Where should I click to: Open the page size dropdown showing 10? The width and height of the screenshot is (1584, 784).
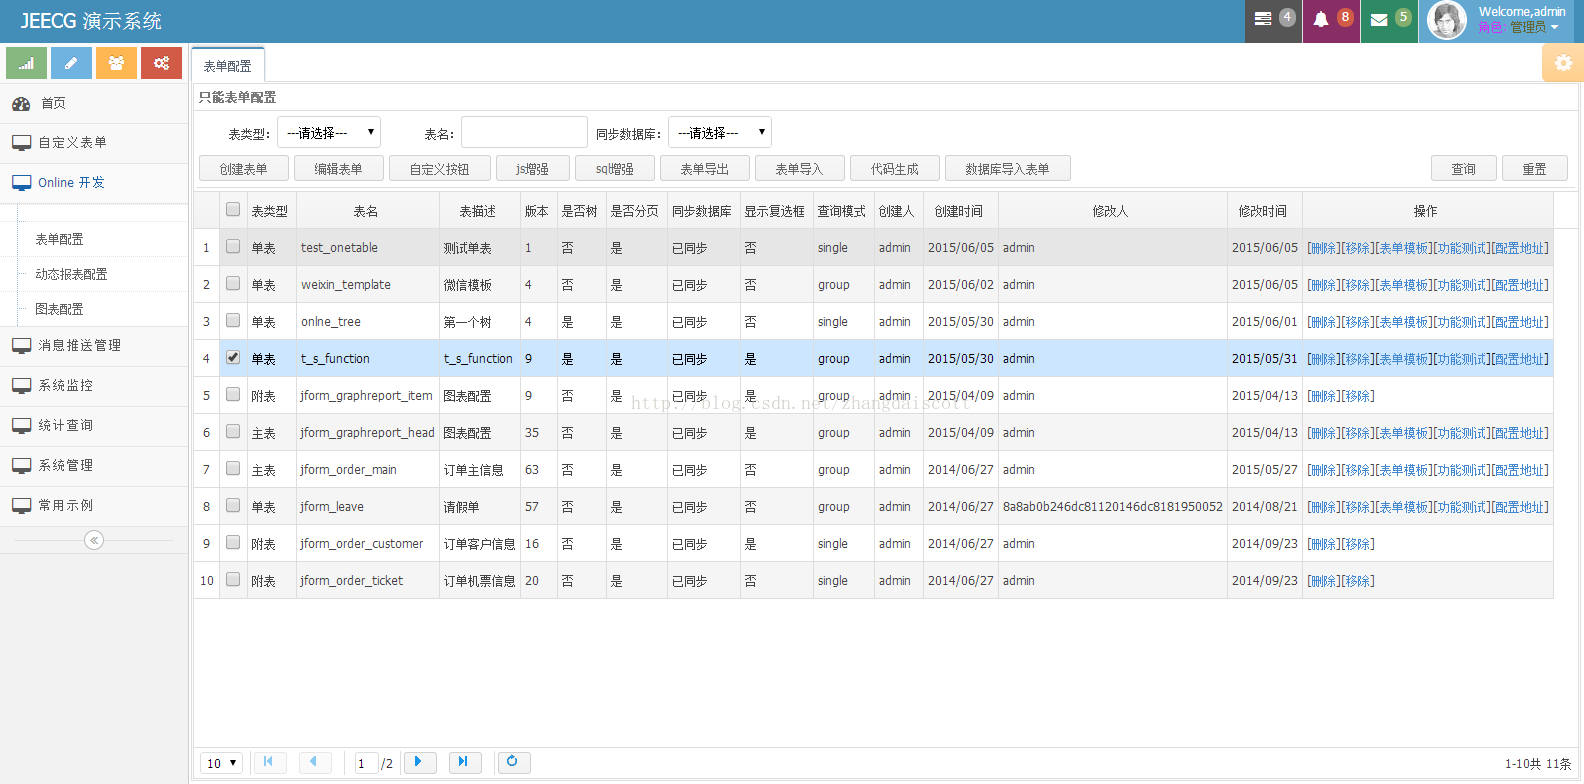[x=222, y=763]
